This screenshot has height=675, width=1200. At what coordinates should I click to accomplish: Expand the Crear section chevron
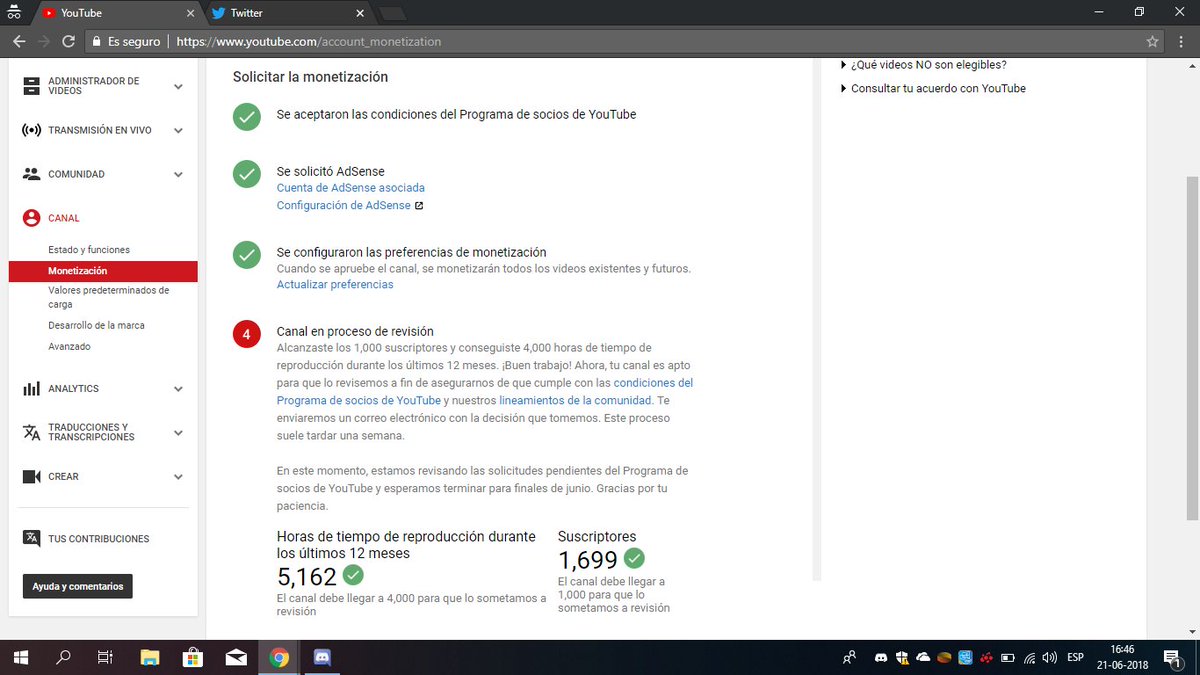178,477
